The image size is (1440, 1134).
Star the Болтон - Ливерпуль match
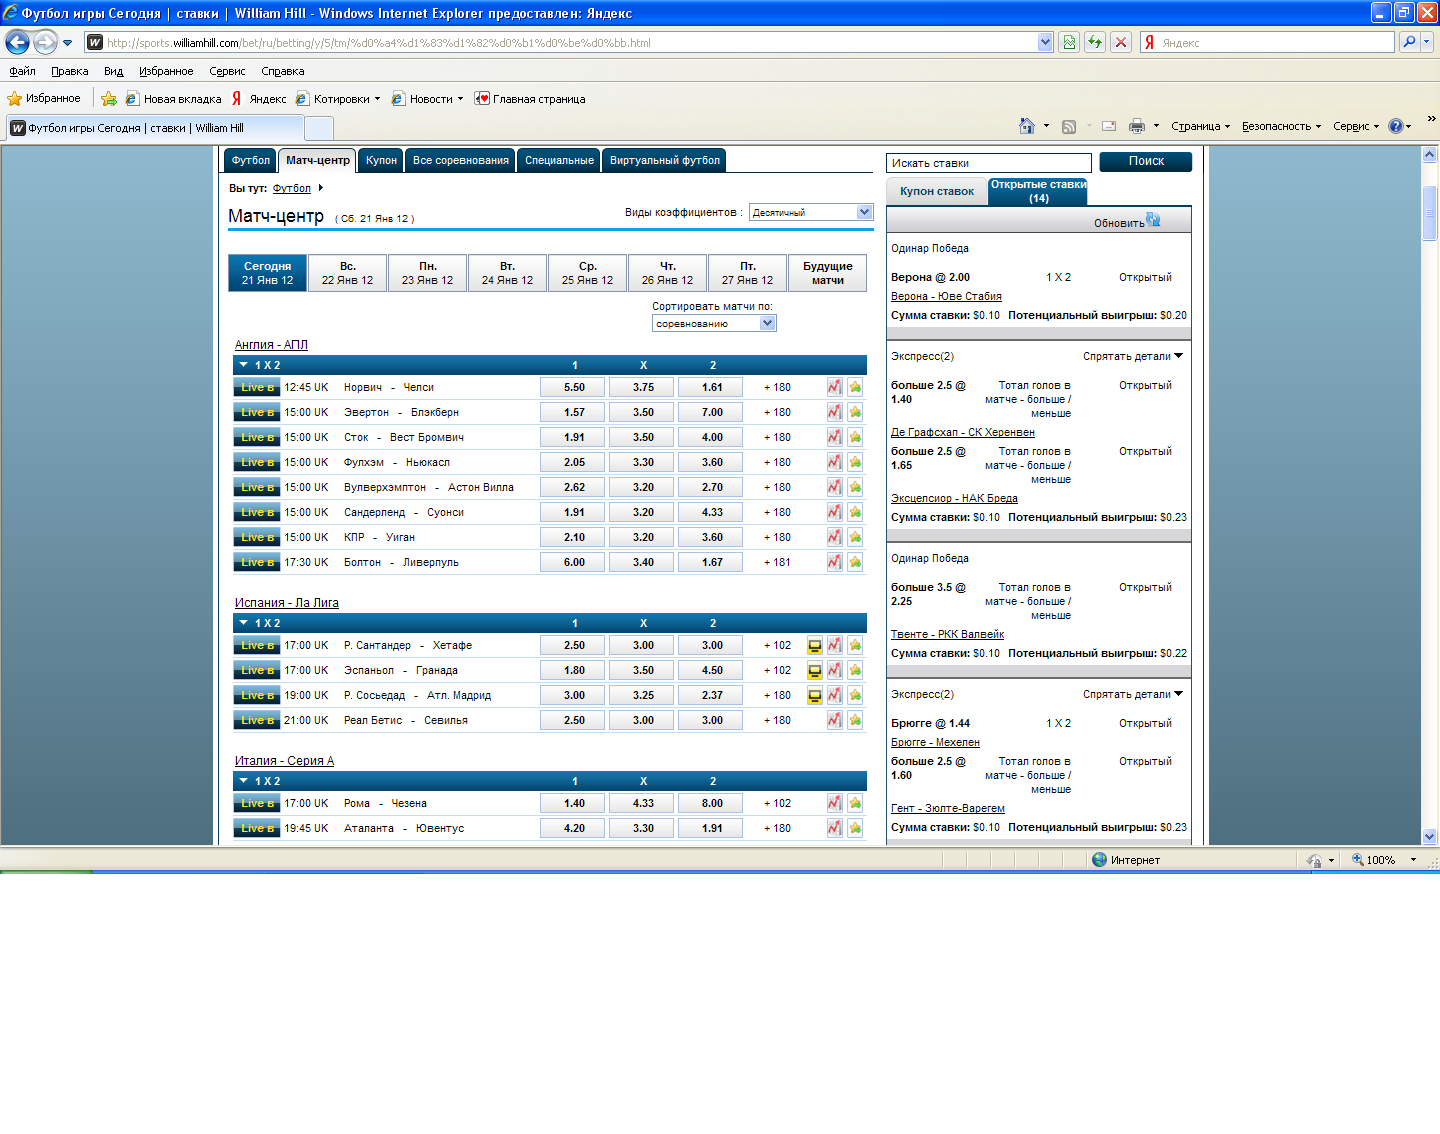pyautogui.click(x=855, y=562)
